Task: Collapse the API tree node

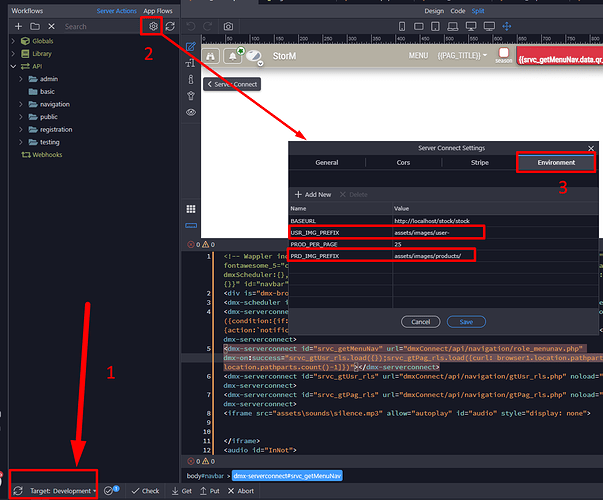Action: (13, 66)
